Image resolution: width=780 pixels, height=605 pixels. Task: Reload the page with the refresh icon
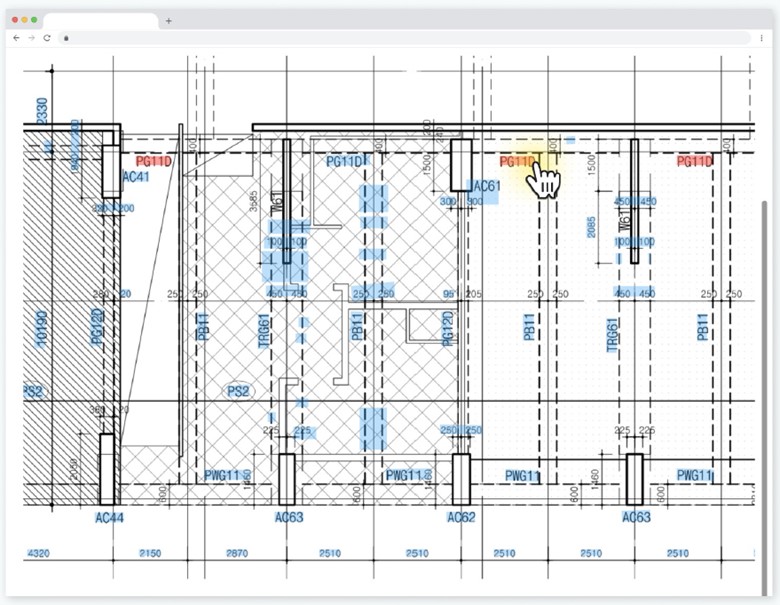pos(46,37)
